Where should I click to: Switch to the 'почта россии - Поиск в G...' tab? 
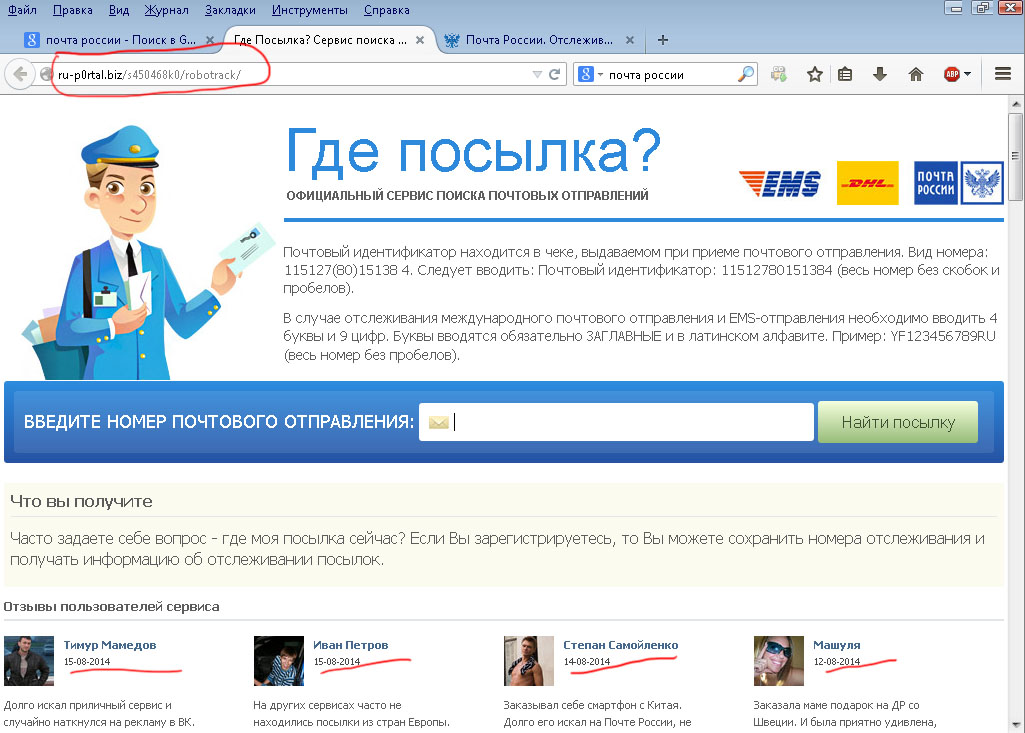tap(120, 40)
